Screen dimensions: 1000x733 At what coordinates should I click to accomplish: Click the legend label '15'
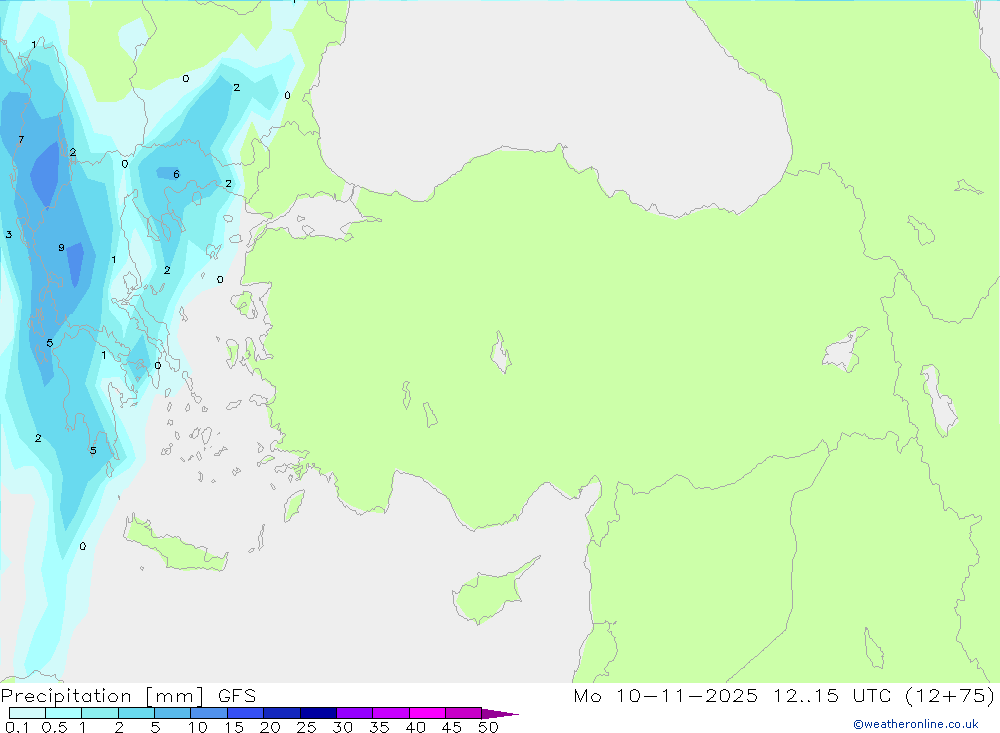tap(234, 727)
